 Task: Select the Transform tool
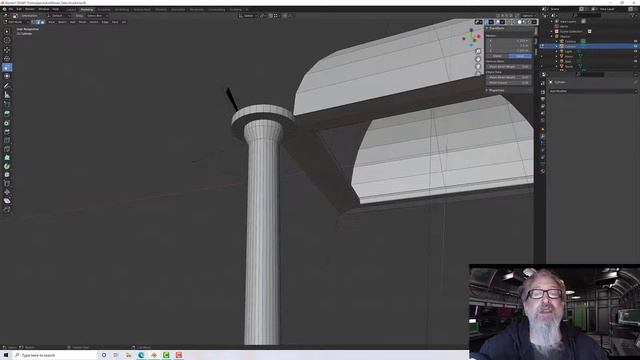(7, 76)
